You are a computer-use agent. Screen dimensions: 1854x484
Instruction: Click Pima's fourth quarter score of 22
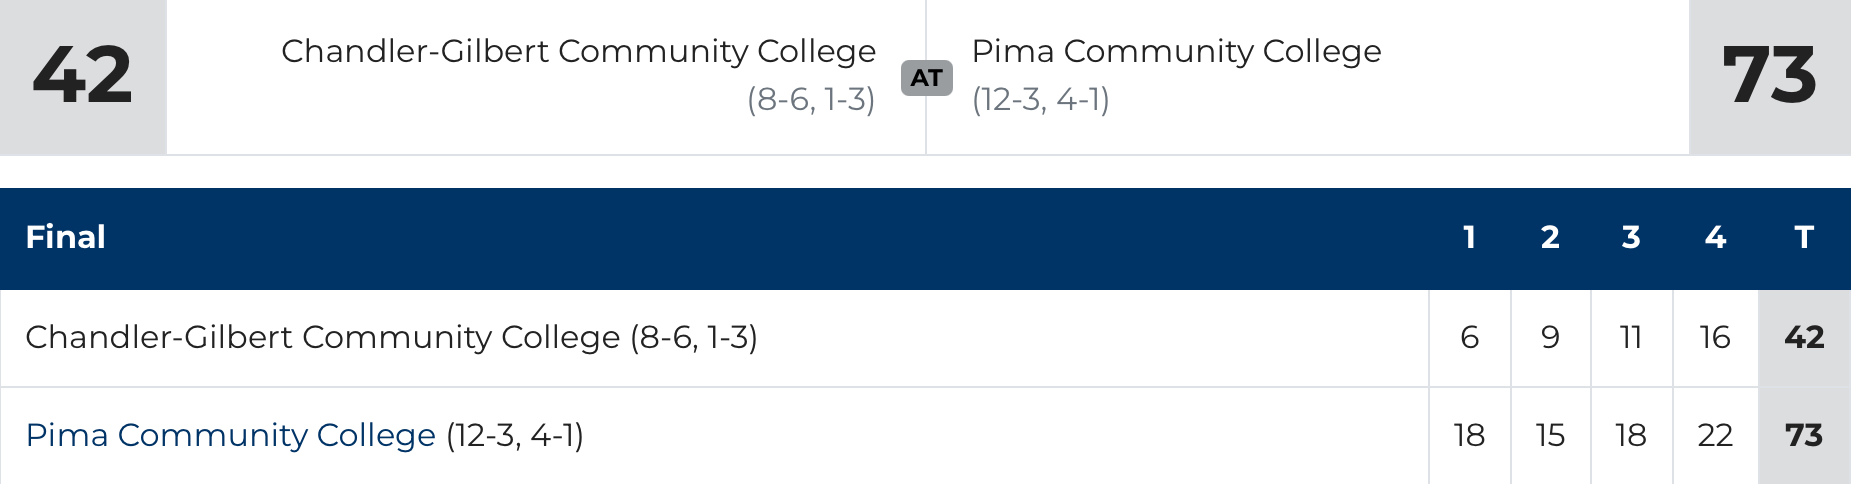[1715, 435]
